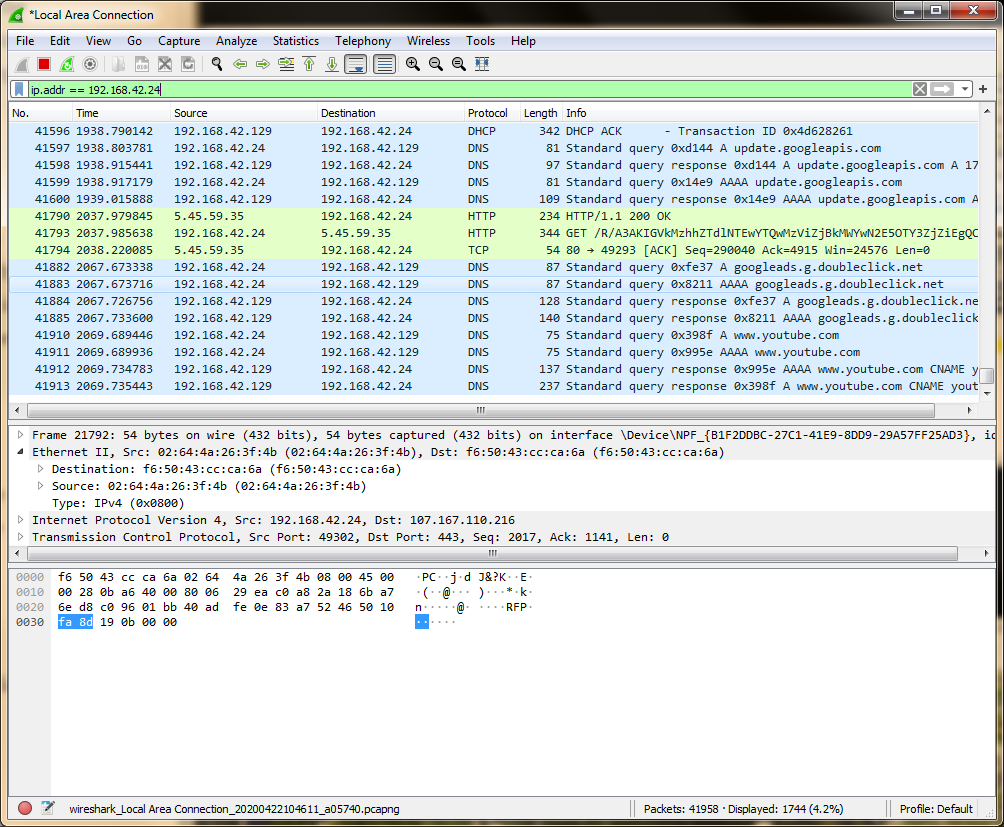Image resolution: width=1004 pixels, height=827 pixels.
Task: Collapse the Ethernet II tree node
Action: (20, 451)
